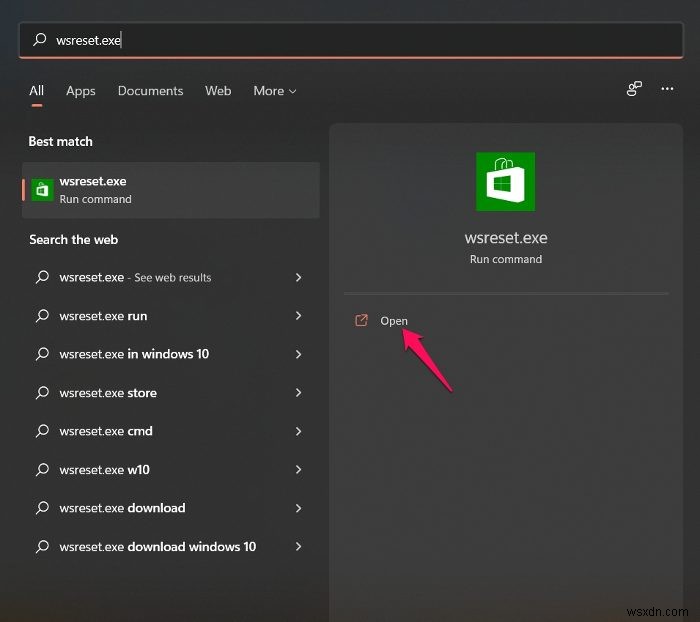Click search icon beside 'wsreset.exe w10'
This screenshot has width=700, height=622.
(42, 469)
